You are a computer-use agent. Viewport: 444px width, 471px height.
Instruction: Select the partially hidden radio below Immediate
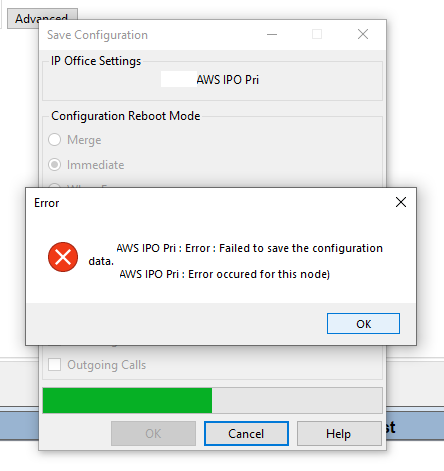[55, 185]
